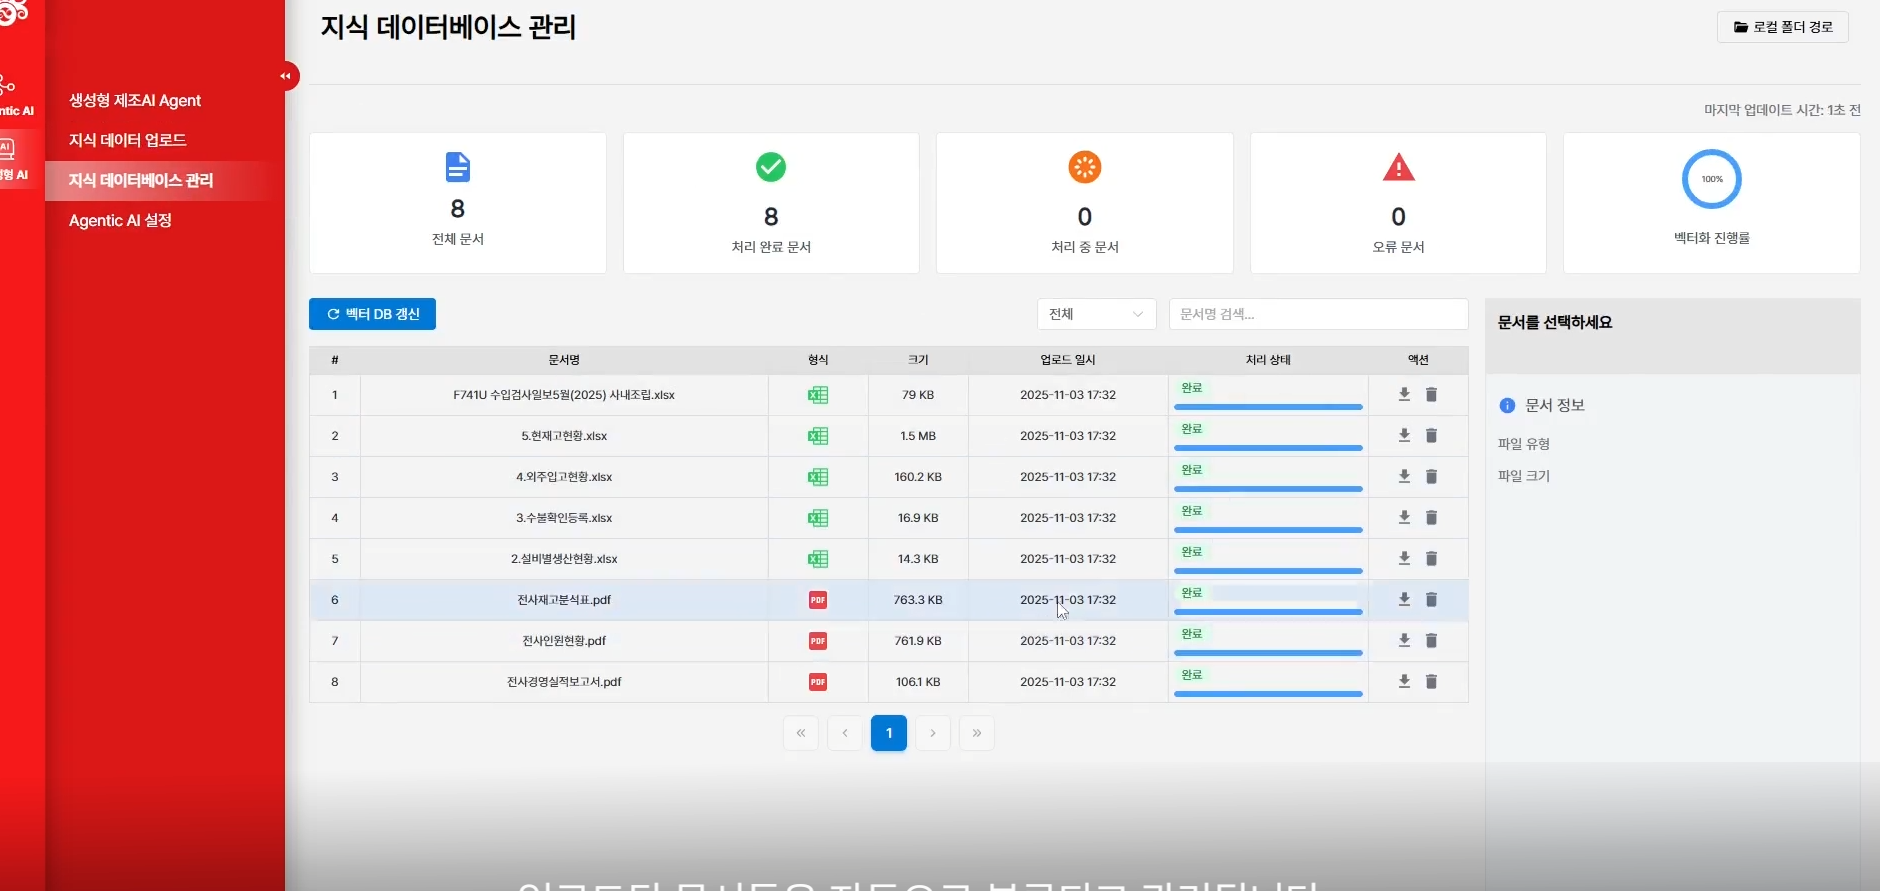Open the 전체 filter dropdown

click(x=1096, y=314)
